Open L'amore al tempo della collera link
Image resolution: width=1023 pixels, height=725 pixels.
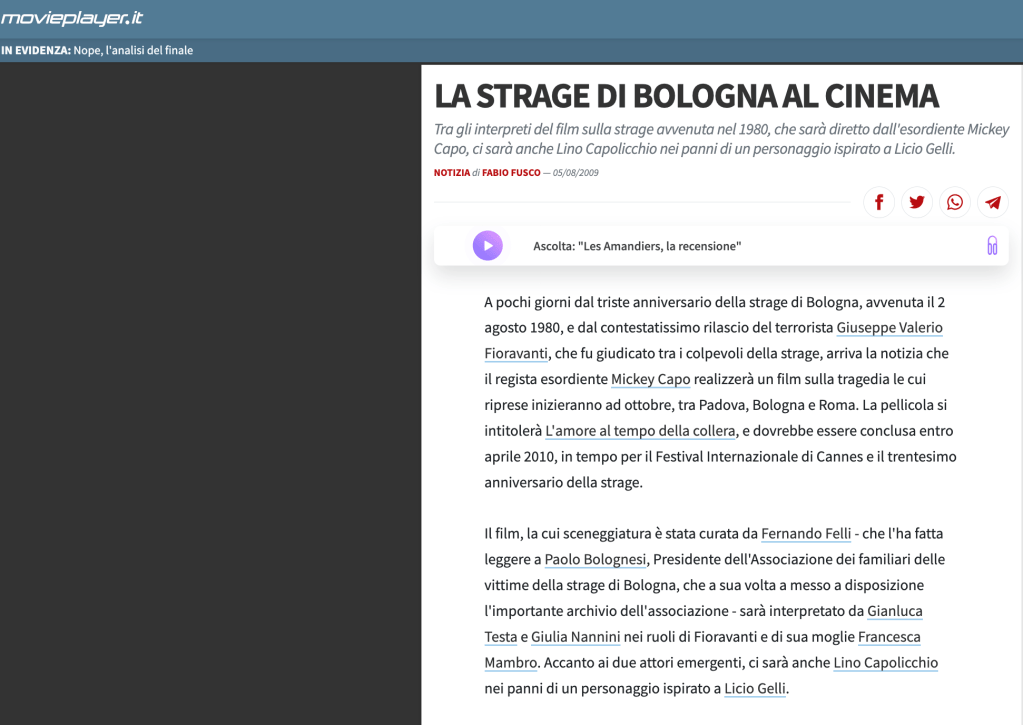641,432
